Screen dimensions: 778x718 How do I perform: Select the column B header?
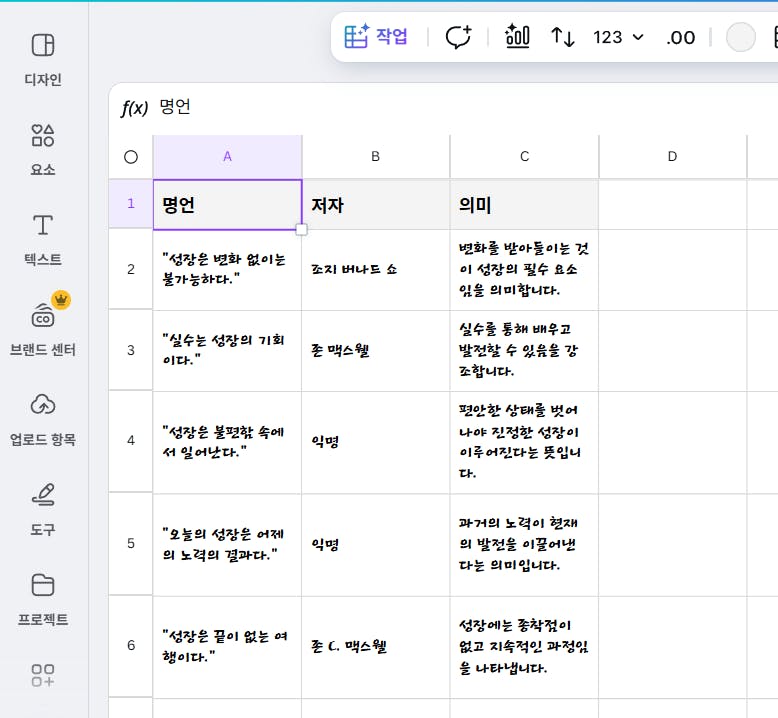point(375,156)
